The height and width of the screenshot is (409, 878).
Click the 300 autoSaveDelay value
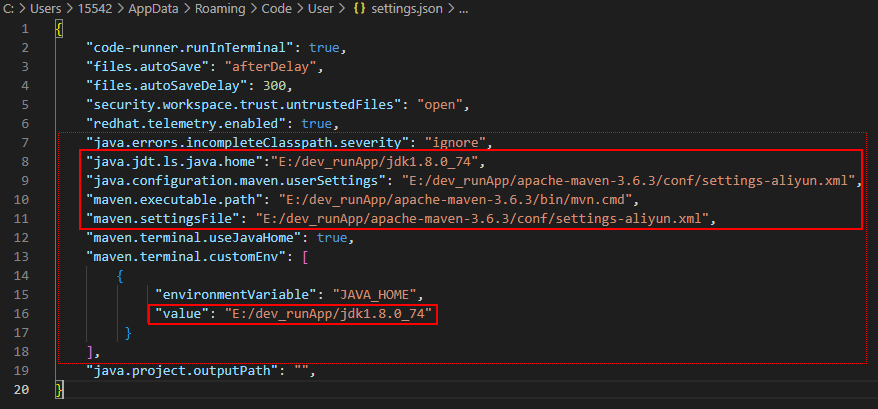pos(274,86)
